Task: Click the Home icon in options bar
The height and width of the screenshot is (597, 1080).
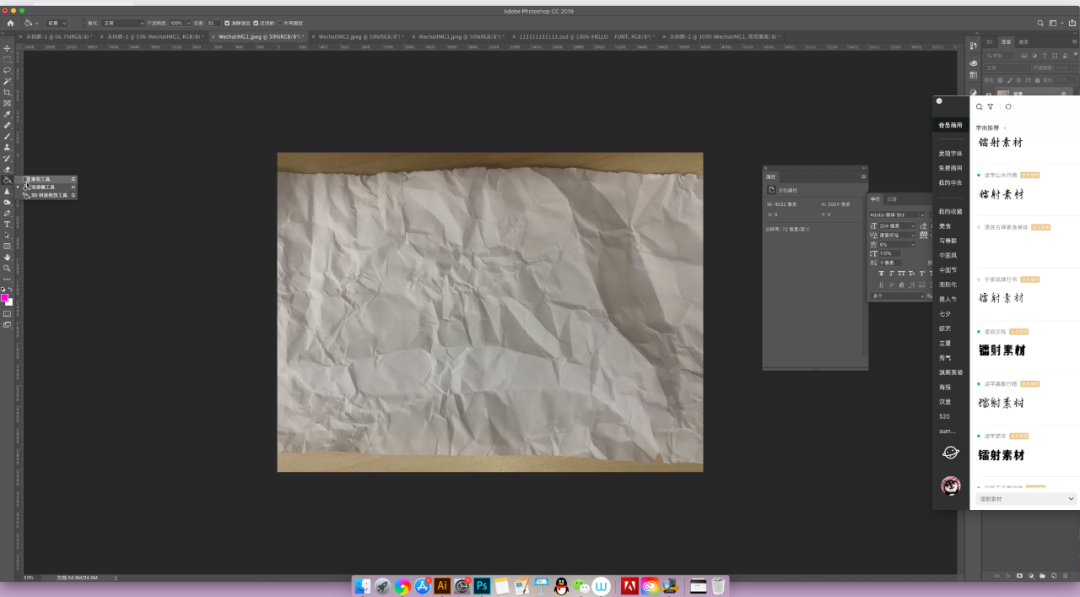Action: click(11, 22)
